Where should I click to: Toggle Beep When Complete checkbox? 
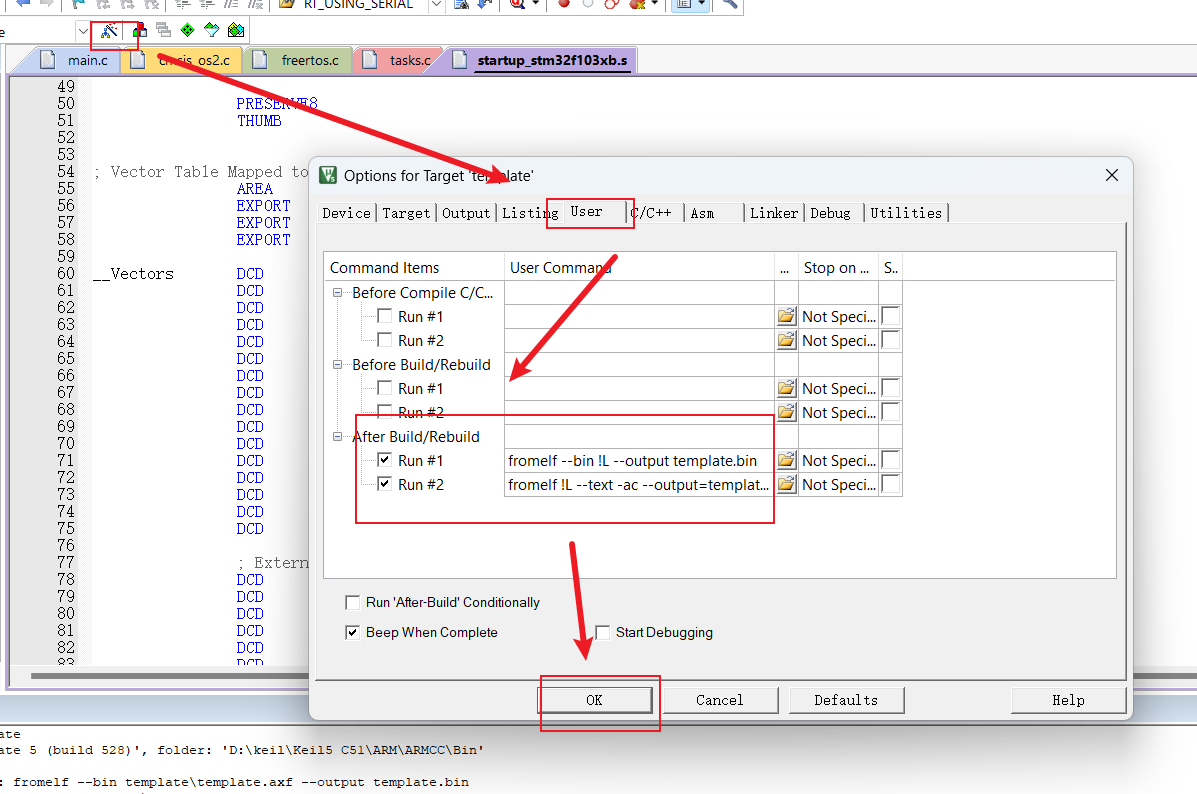353,632
